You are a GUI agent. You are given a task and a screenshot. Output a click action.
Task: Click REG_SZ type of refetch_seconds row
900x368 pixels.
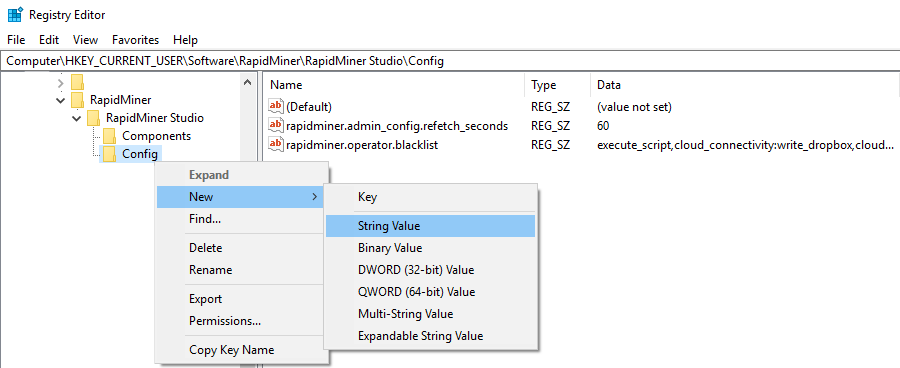pos(550,126)
